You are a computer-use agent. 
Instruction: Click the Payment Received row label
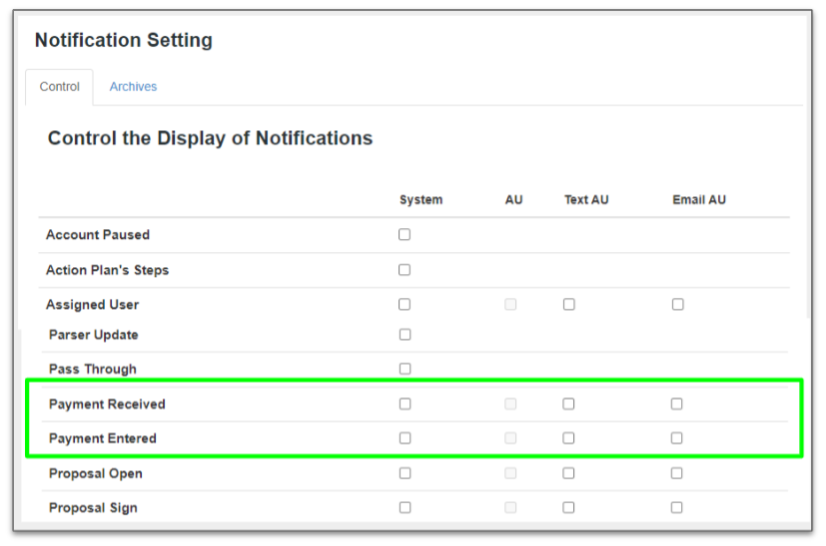coord(107,404)
